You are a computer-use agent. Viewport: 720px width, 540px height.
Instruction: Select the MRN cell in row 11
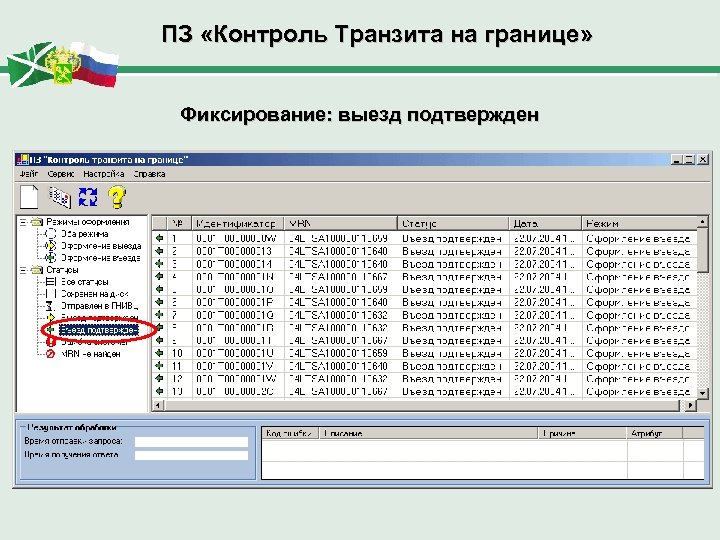point(341,366)
